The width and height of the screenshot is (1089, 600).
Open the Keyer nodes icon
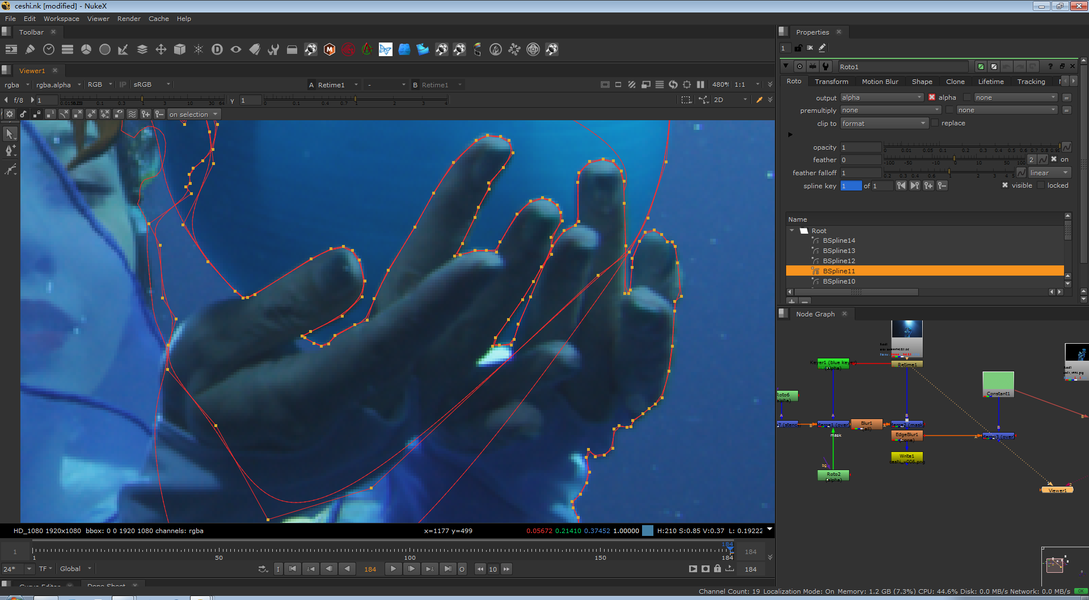tap(124, 49)
